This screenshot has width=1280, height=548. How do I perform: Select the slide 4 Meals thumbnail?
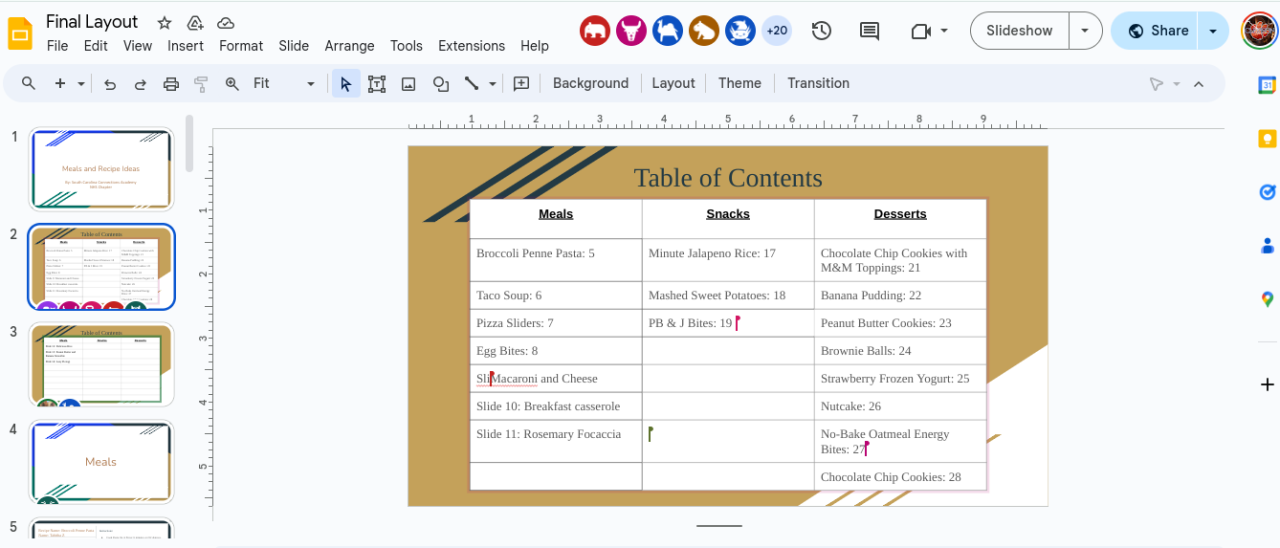pos(101,461)
